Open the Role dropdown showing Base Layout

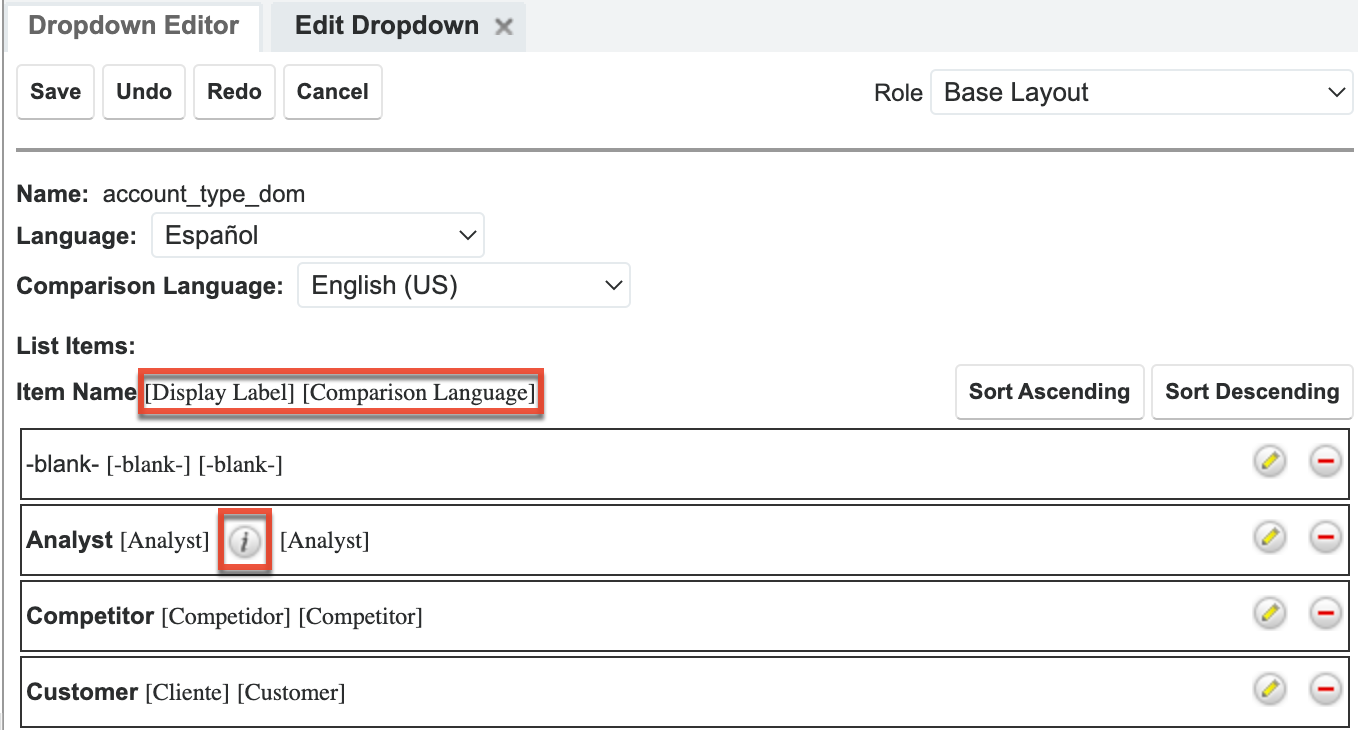click(x=1140, y=92)
